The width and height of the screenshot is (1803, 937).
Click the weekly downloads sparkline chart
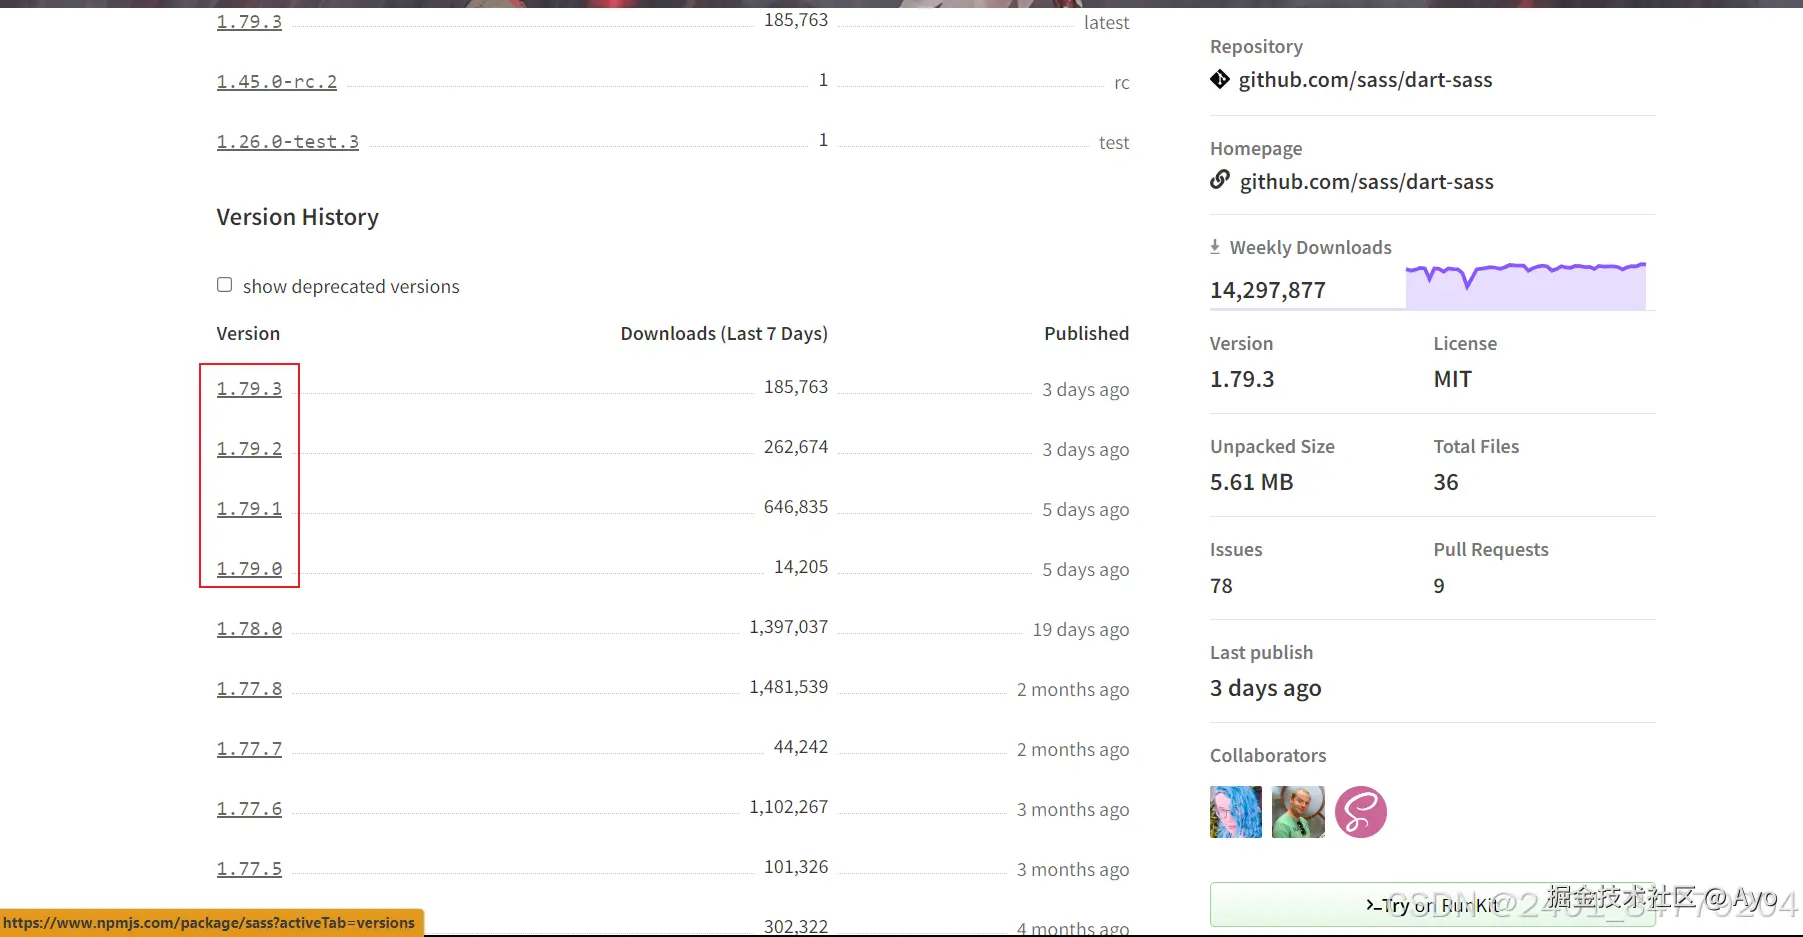point(1525,286)
